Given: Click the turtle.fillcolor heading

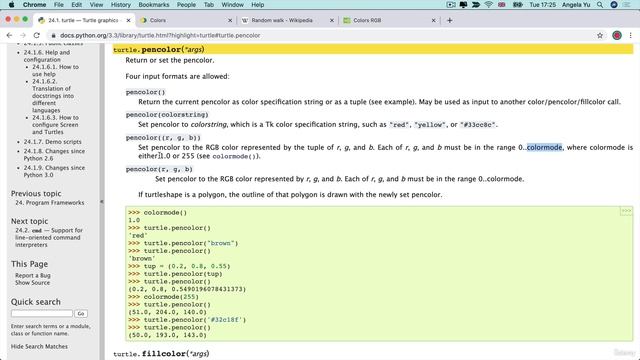Looking at the screenshot, I should pos(161,353).
